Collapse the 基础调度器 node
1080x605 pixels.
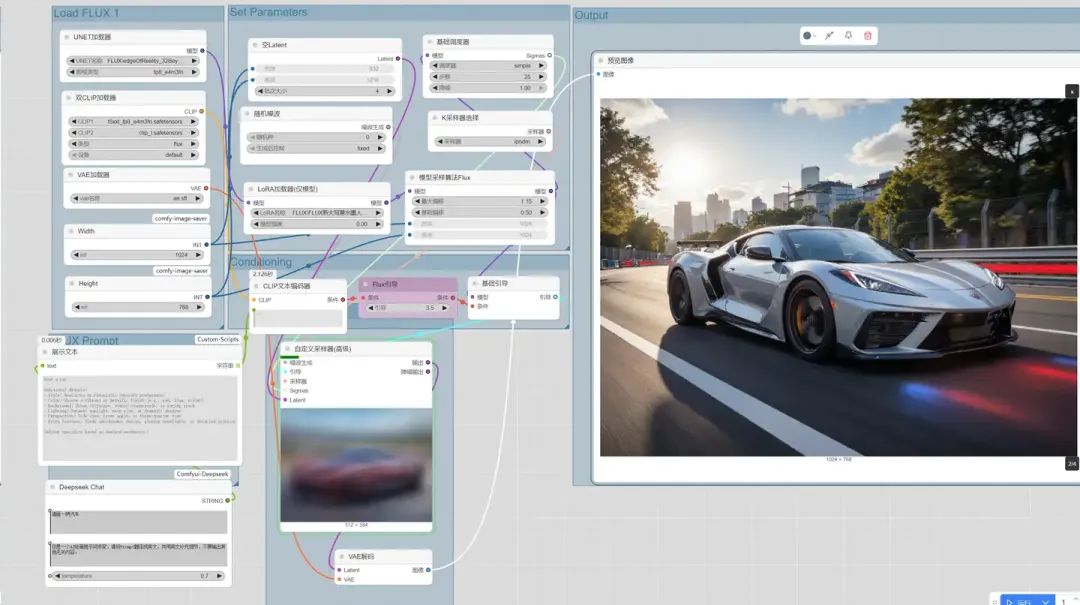click(430, 42)
